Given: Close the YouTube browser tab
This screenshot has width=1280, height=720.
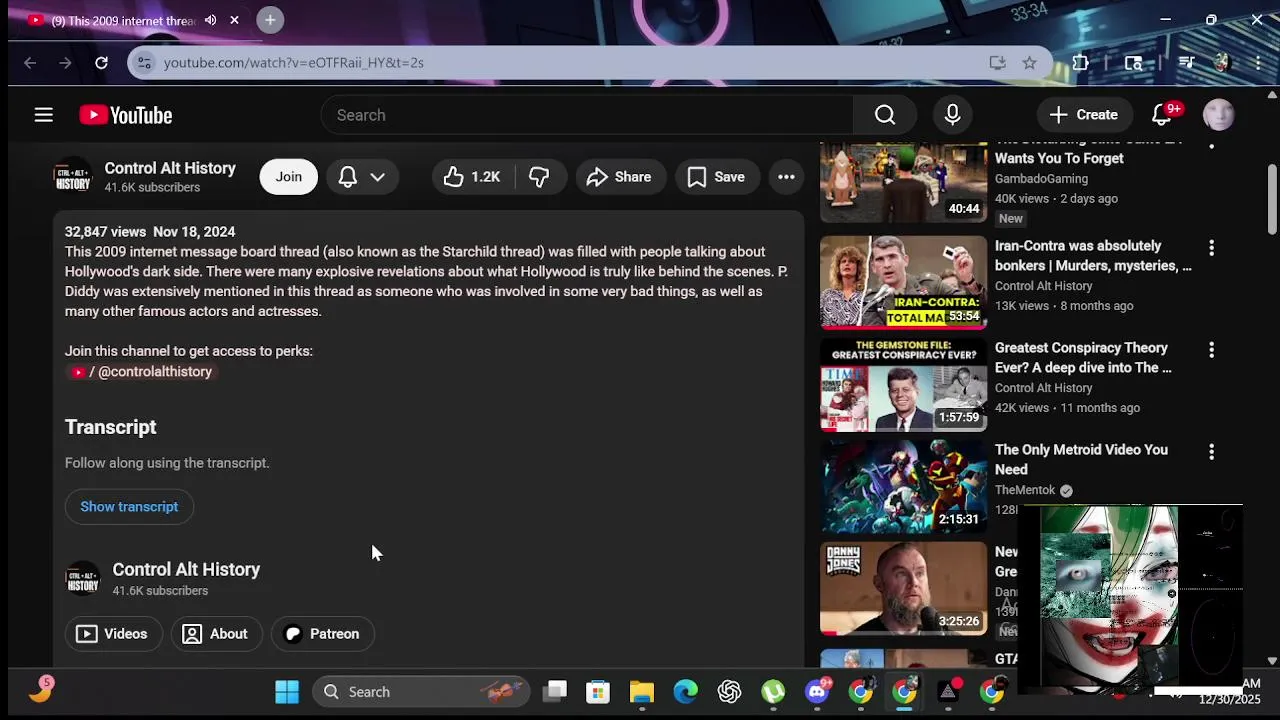Looking at the screenshot, I should coord(234,20).
